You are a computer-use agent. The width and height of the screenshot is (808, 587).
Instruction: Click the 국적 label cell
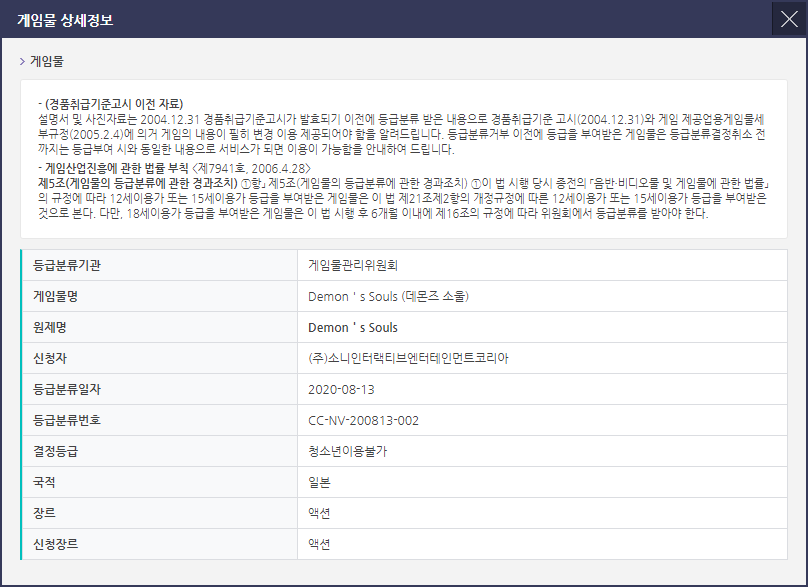(160, 482)
